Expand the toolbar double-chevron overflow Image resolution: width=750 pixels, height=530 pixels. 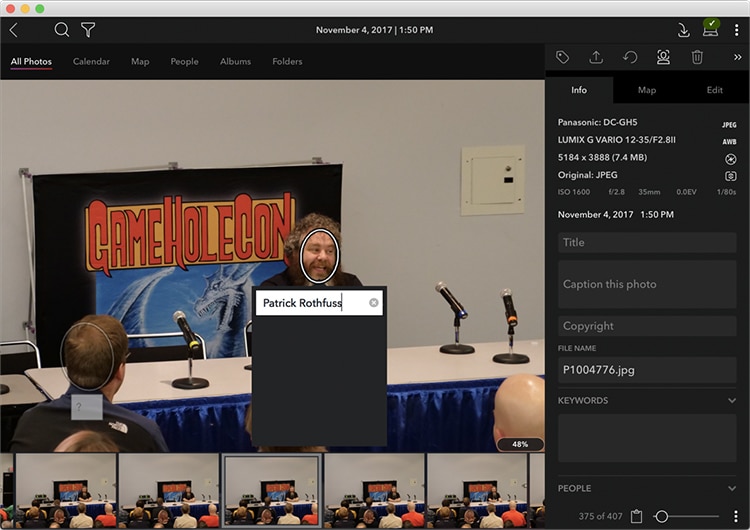click(x=737, y=58)
